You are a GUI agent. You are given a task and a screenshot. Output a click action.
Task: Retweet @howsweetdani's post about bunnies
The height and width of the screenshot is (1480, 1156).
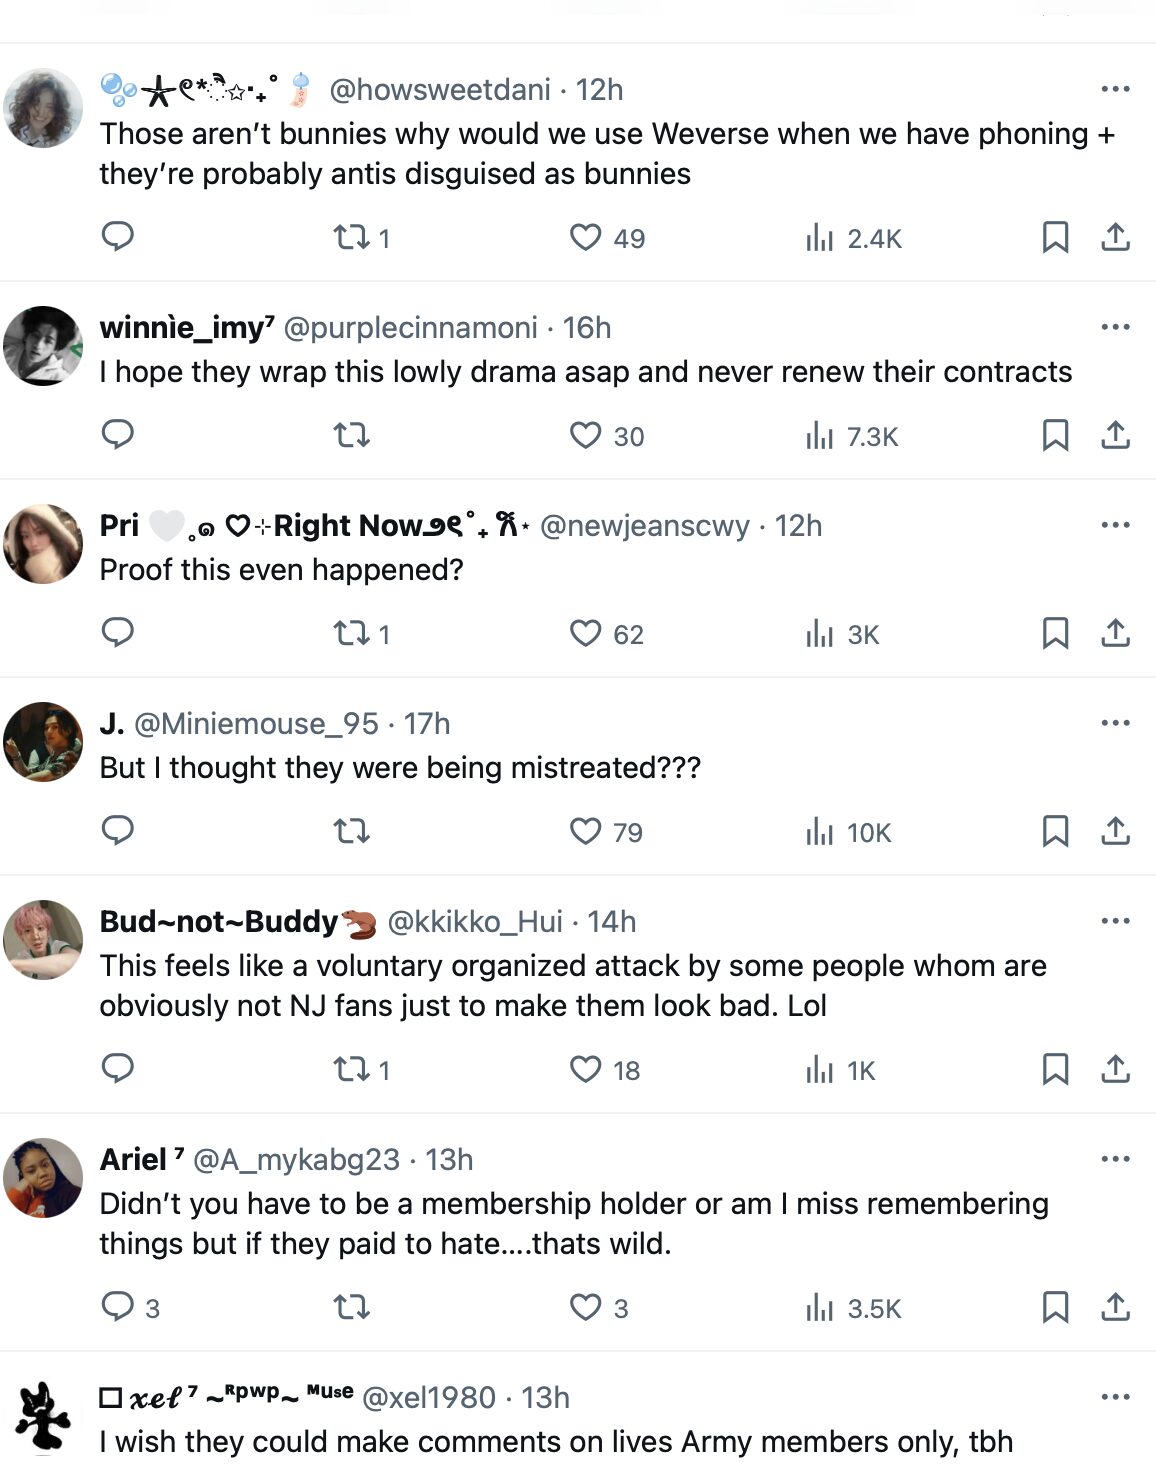352,237
